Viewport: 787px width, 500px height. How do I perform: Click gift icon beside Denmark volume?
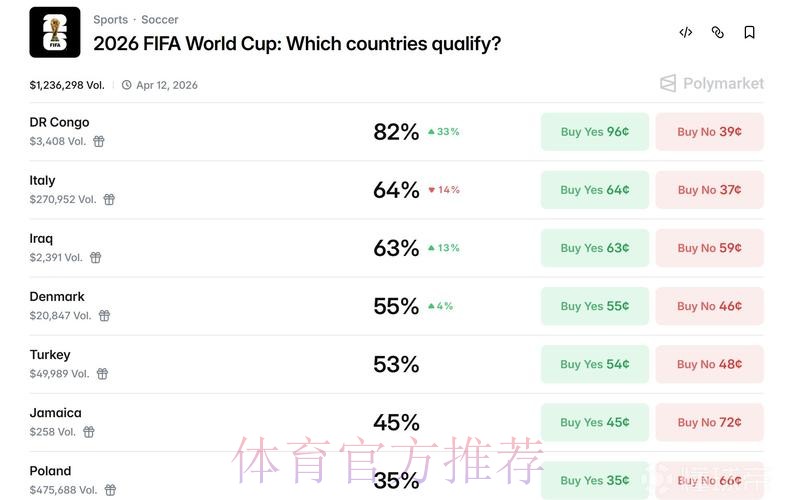click(104, 316)
